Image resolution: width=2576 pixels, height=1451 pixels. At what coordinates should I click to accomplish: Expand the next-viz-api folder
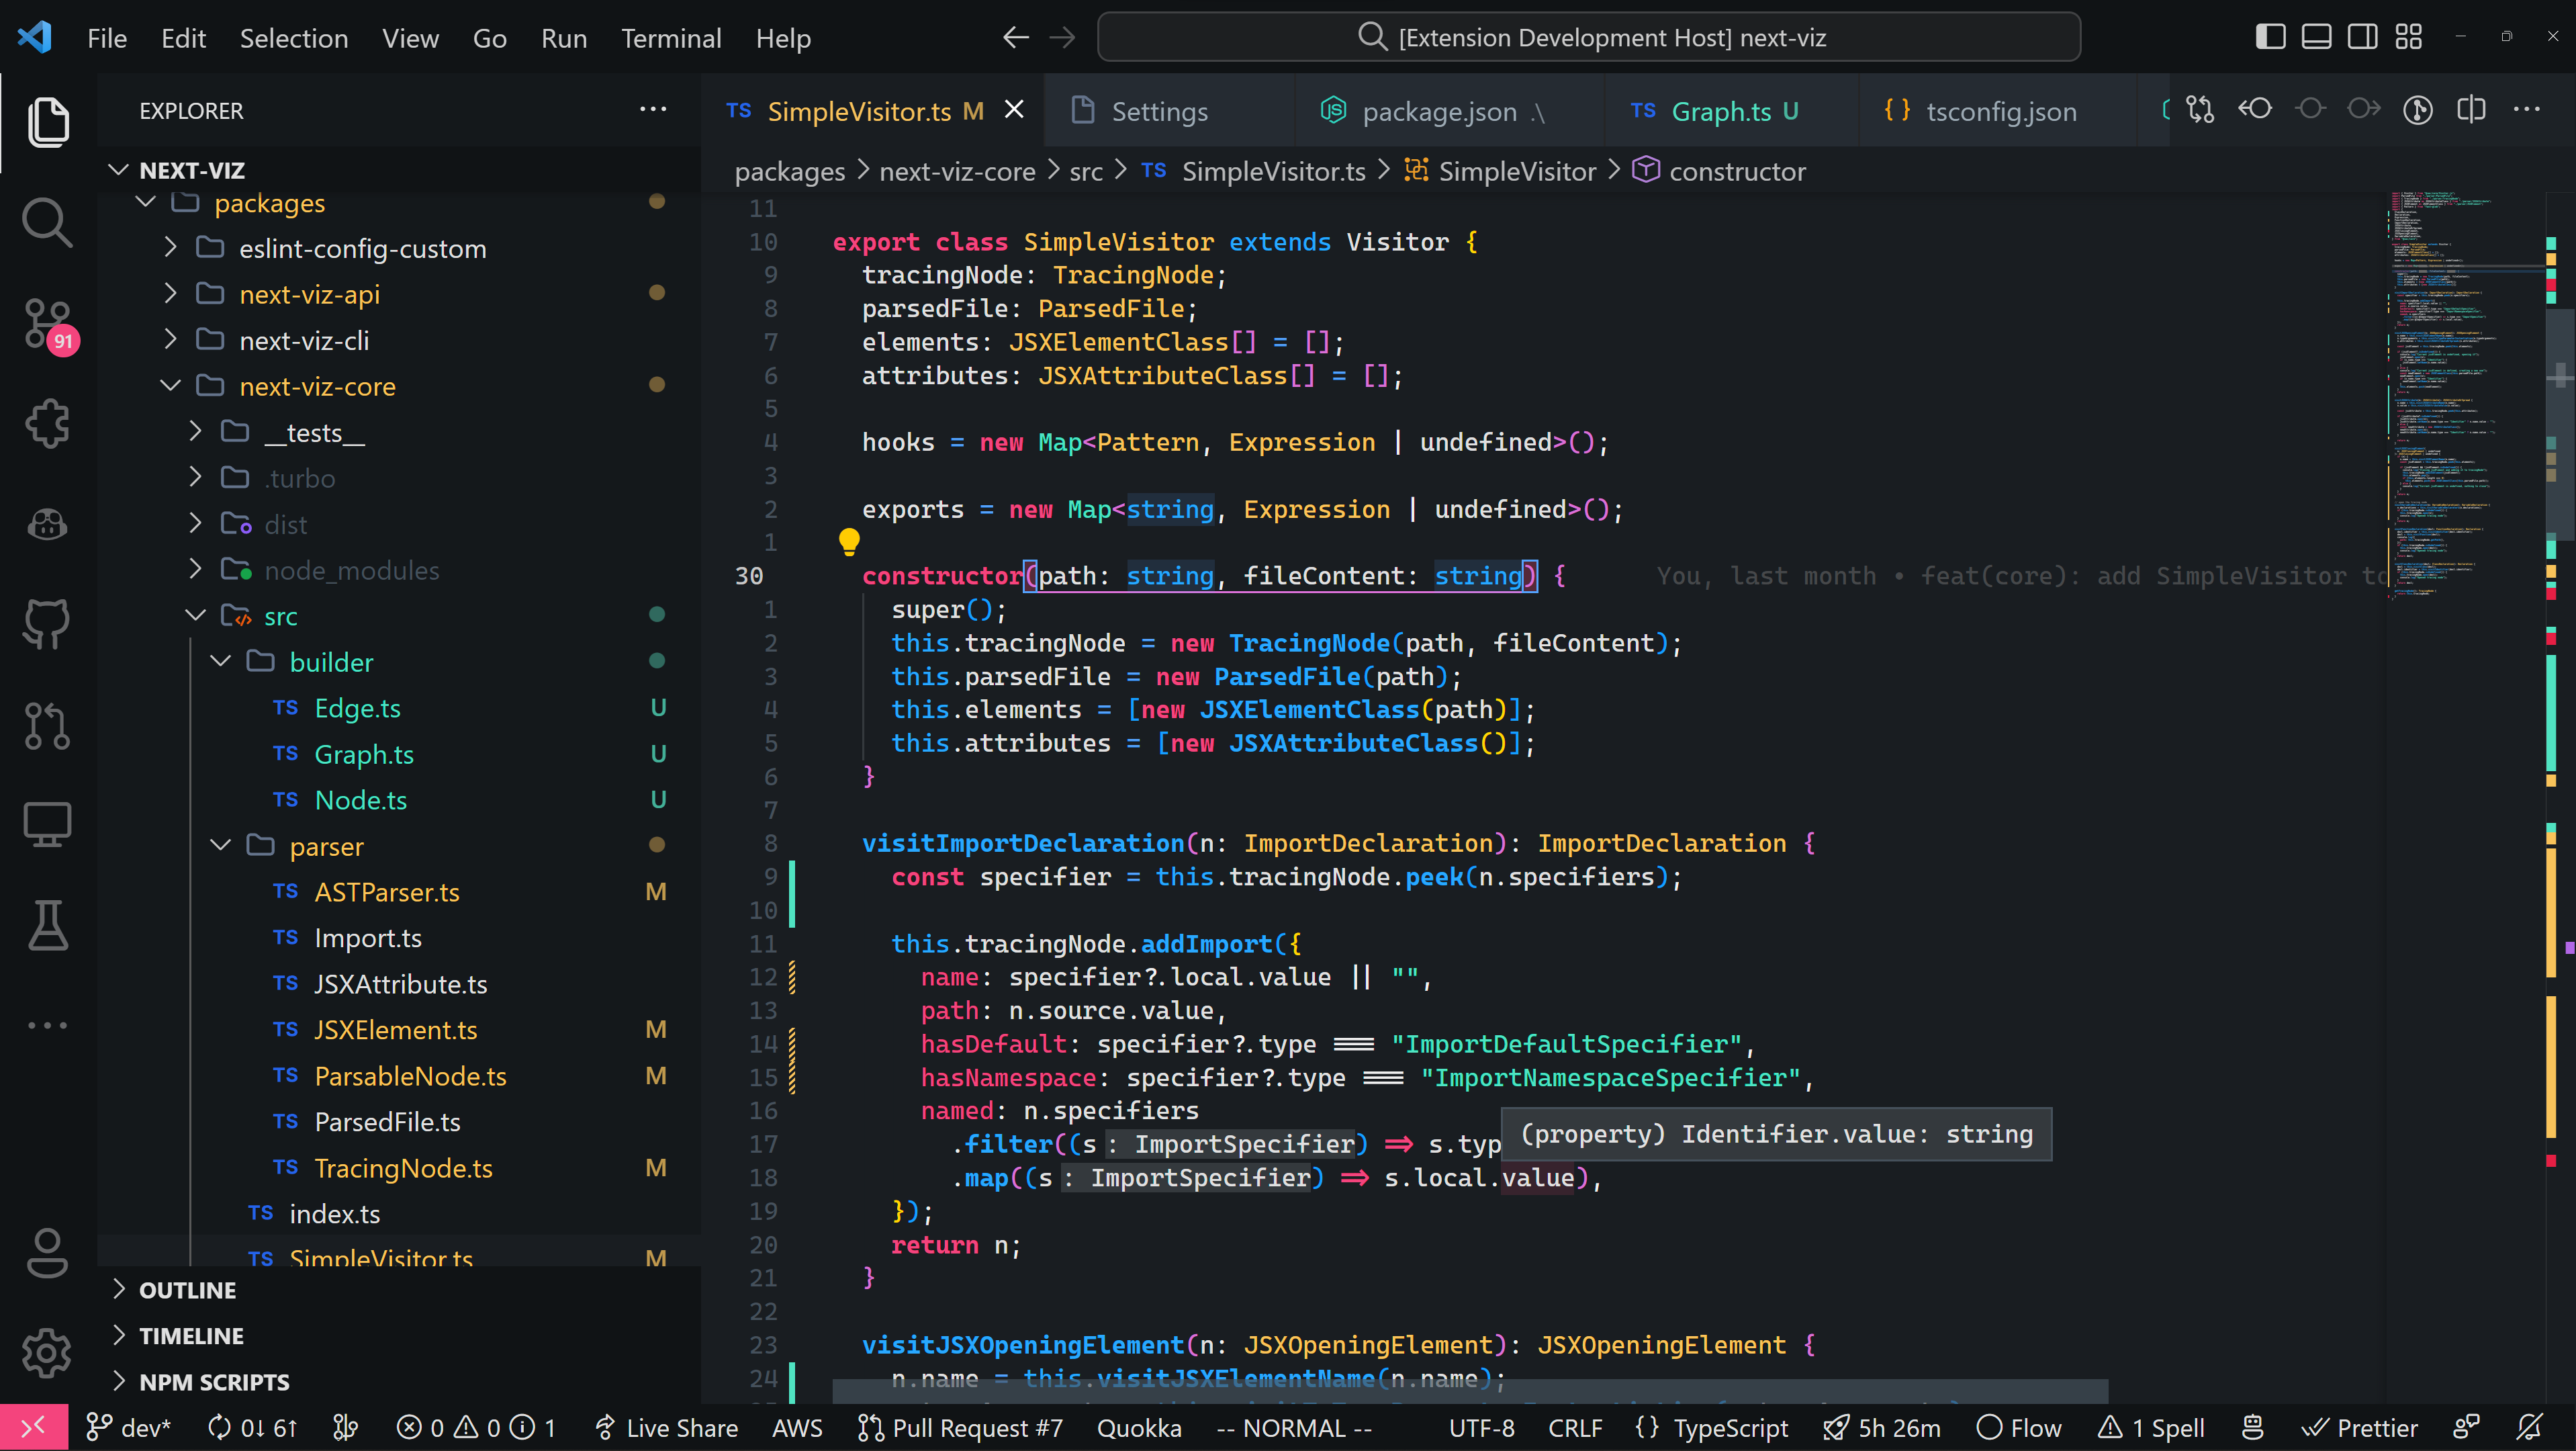(400, 294)
